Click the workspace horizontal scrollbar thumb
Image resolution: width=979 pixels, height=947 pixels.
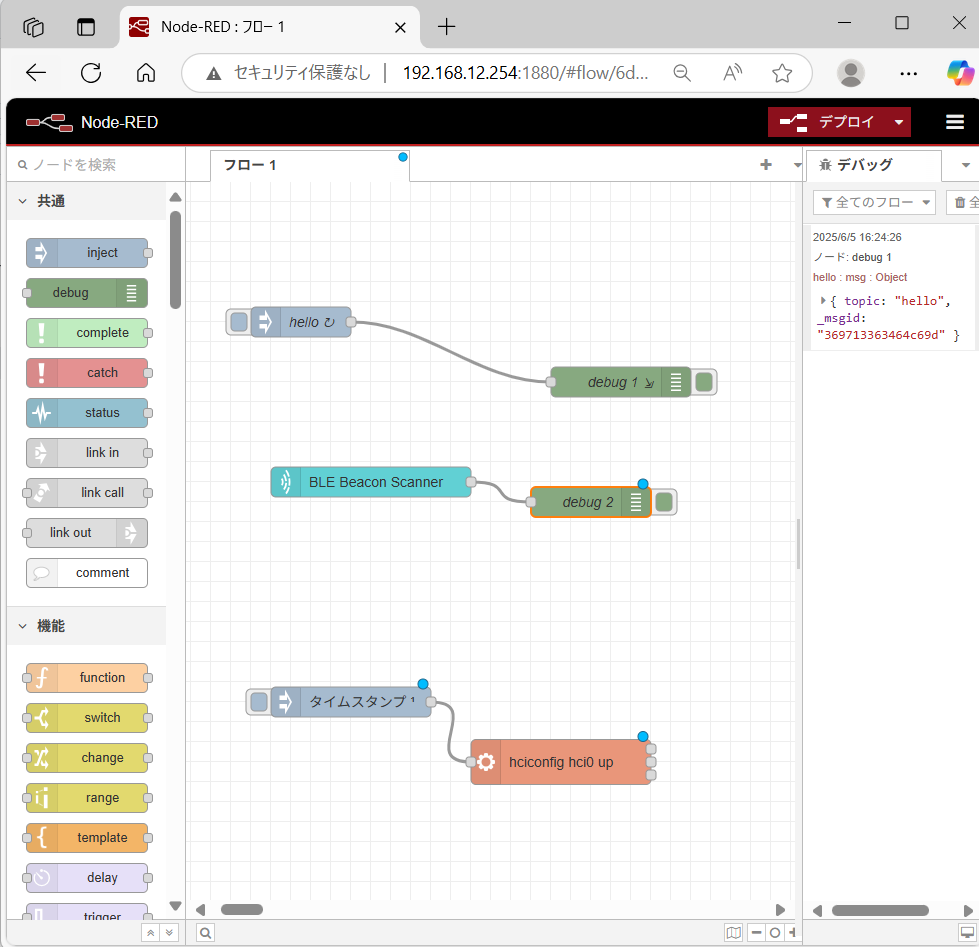242,910
